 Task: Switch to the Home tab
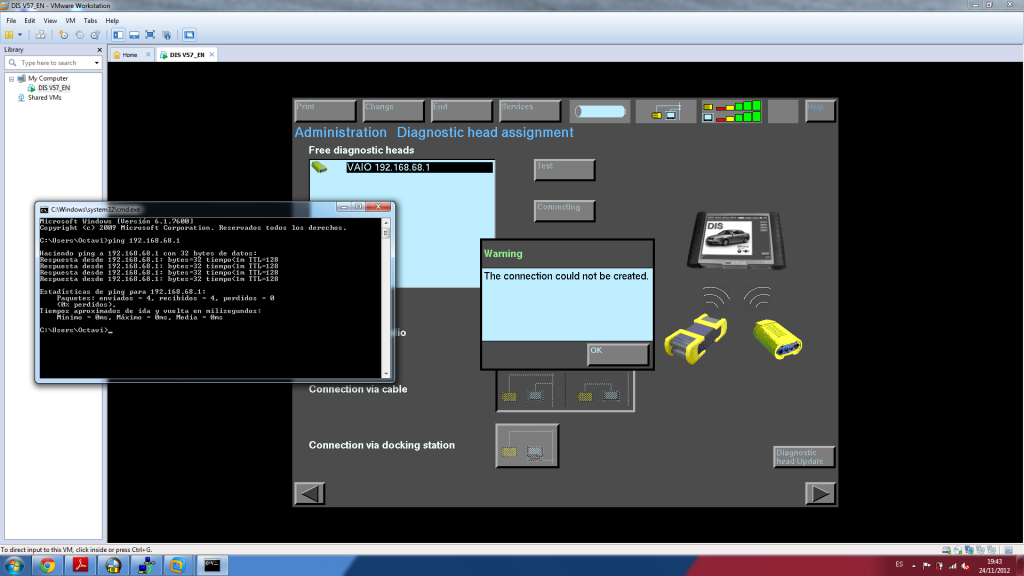pyautogui.click(x=129, y=55)
